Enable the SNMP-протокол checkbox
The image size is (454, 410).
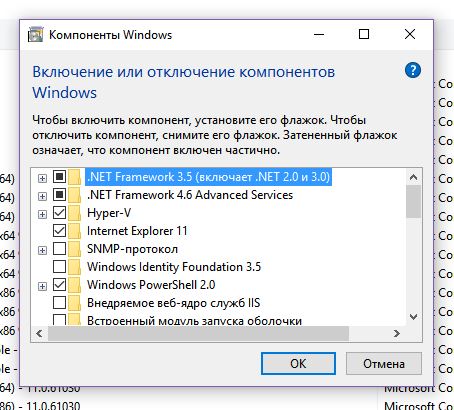pyautogui.click(x=59, y=249)
